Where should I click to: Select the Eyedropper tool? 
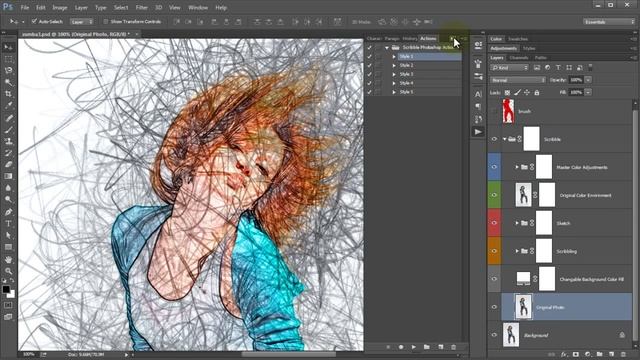pyautogui.click(x=8, y=105)
